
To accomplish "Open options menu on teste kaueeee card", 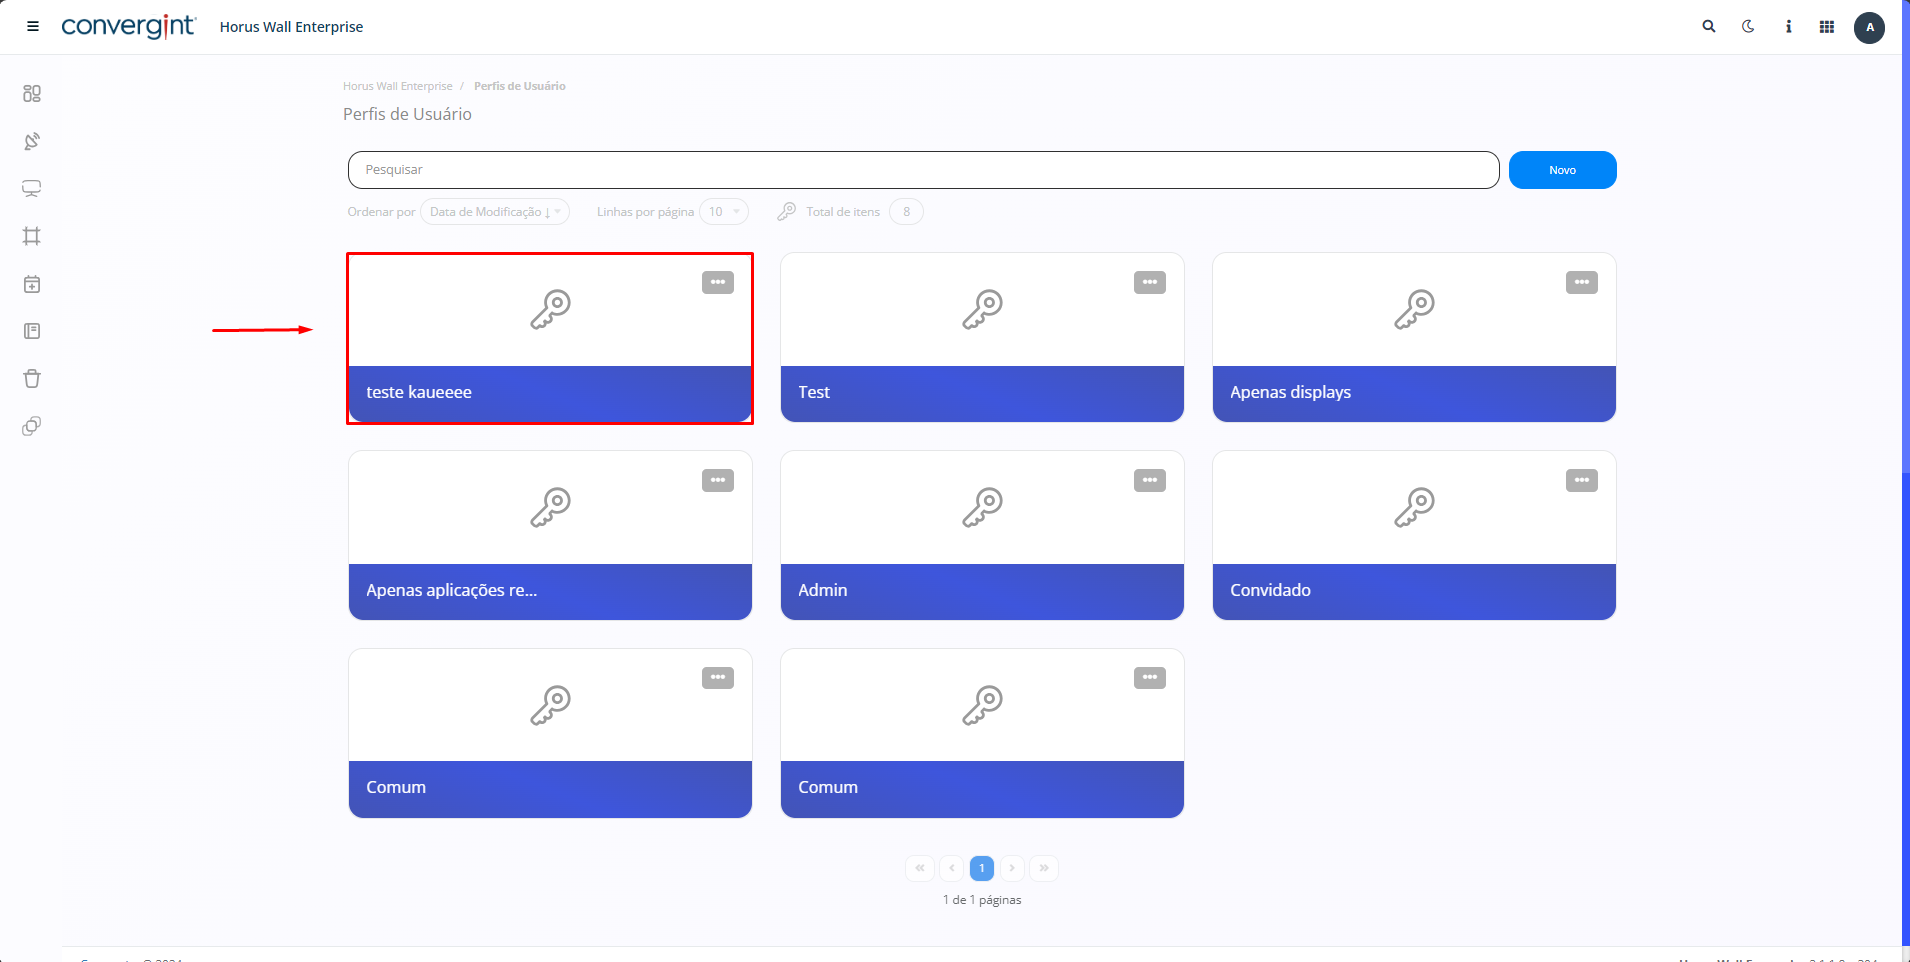I will point(718,283).
